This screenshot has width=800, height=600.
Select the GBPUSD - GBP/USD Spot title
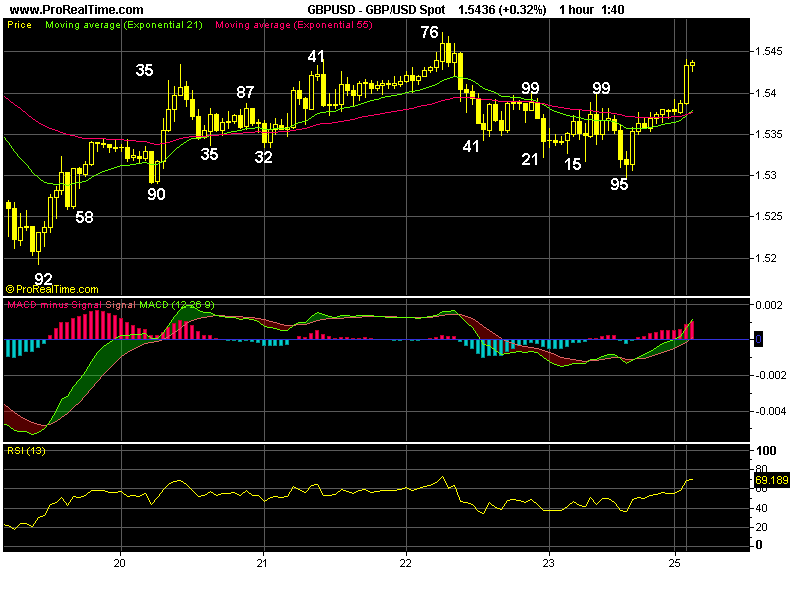point(376,10)
